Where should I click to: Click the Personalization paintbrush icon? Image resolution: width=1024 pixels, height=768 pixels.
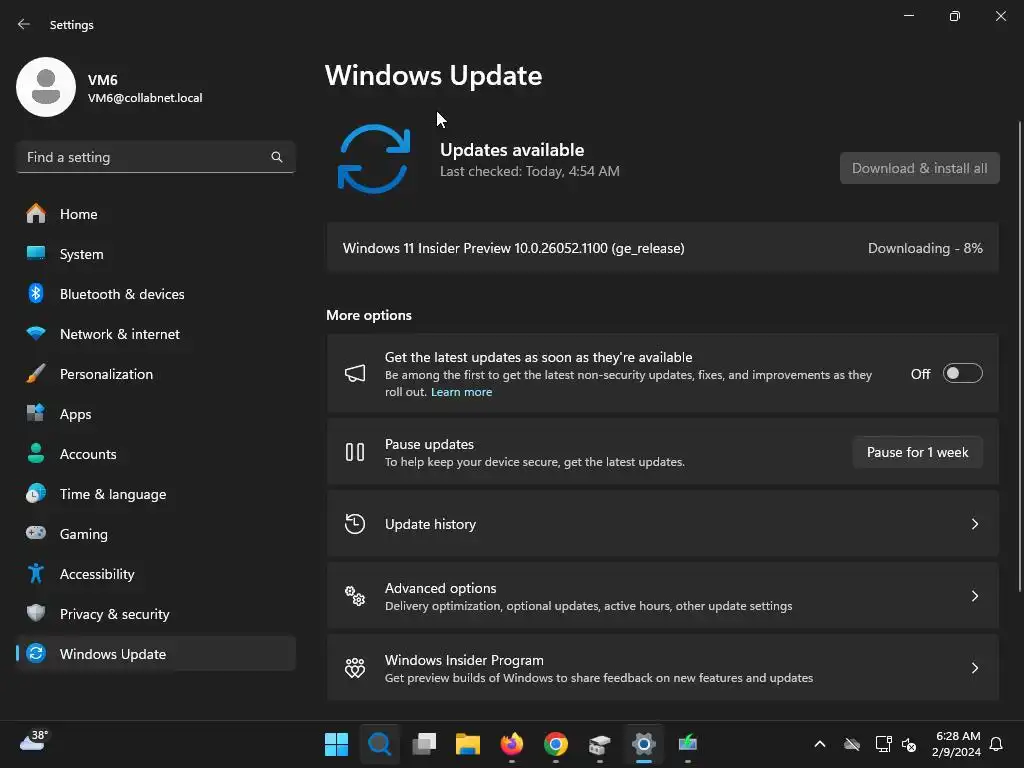coord(36,374)
